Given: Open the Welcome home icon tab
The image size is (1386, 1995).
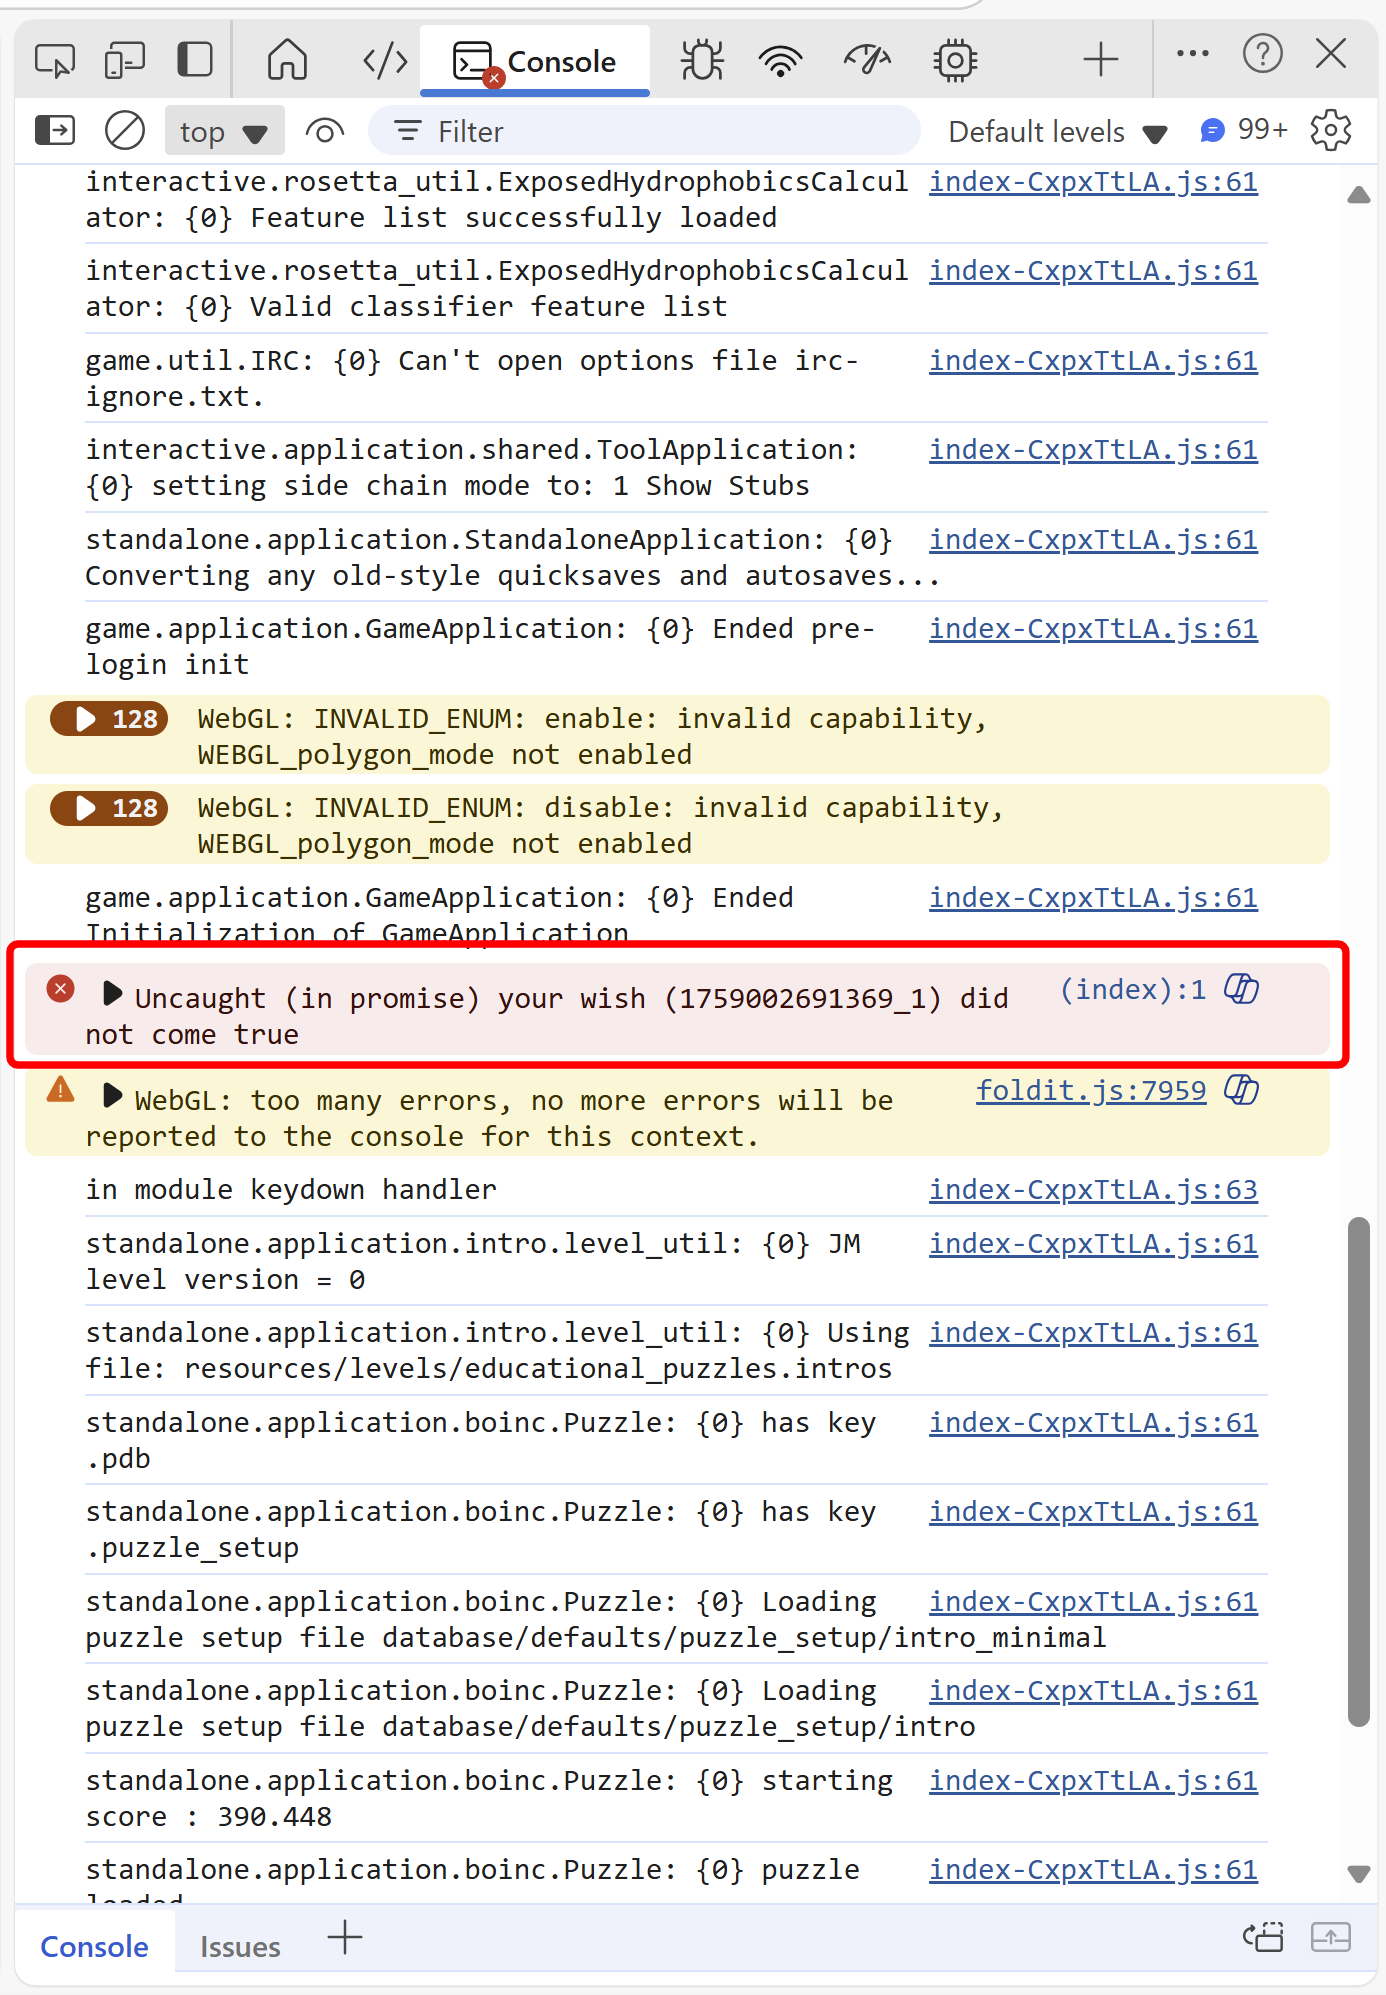Looking at the screenshot, I should [287, 60].
